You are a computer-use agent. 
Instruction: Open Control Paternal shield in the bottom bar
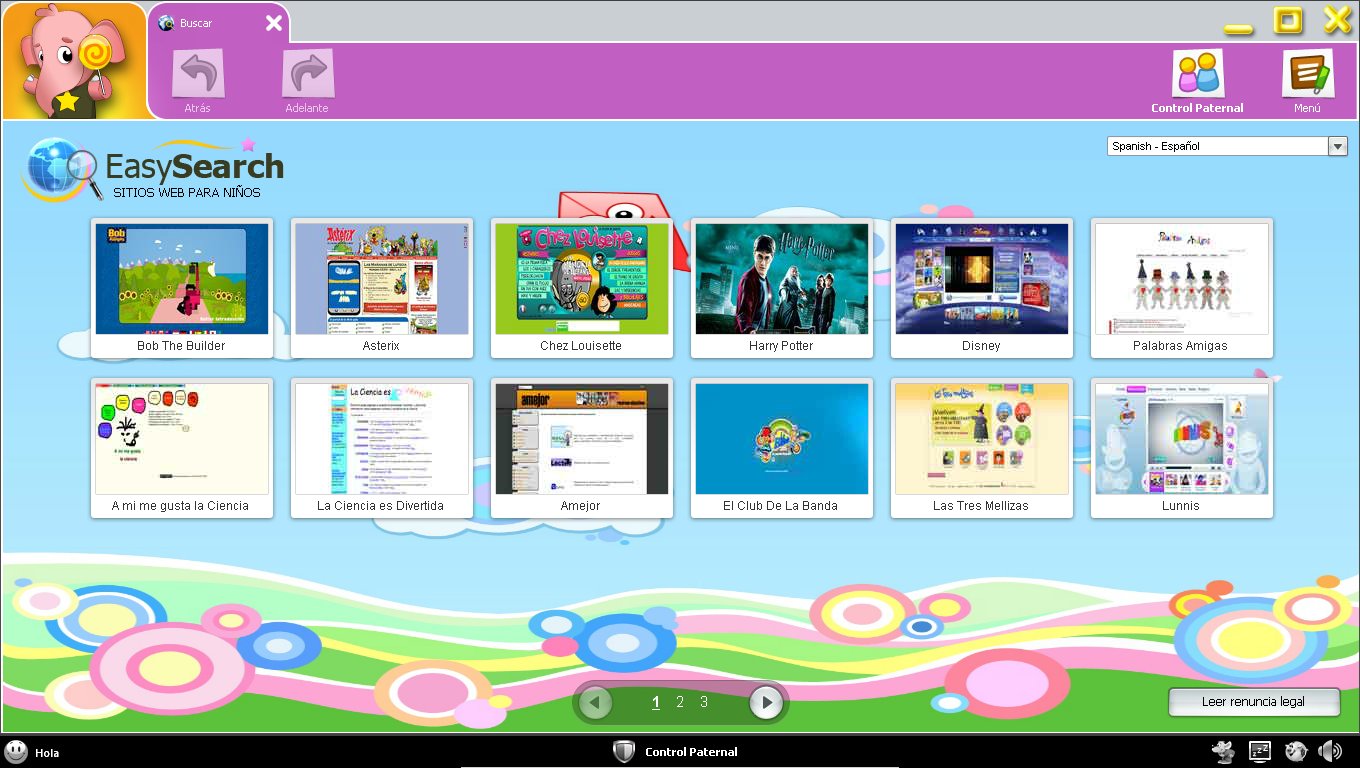[624, 752]
